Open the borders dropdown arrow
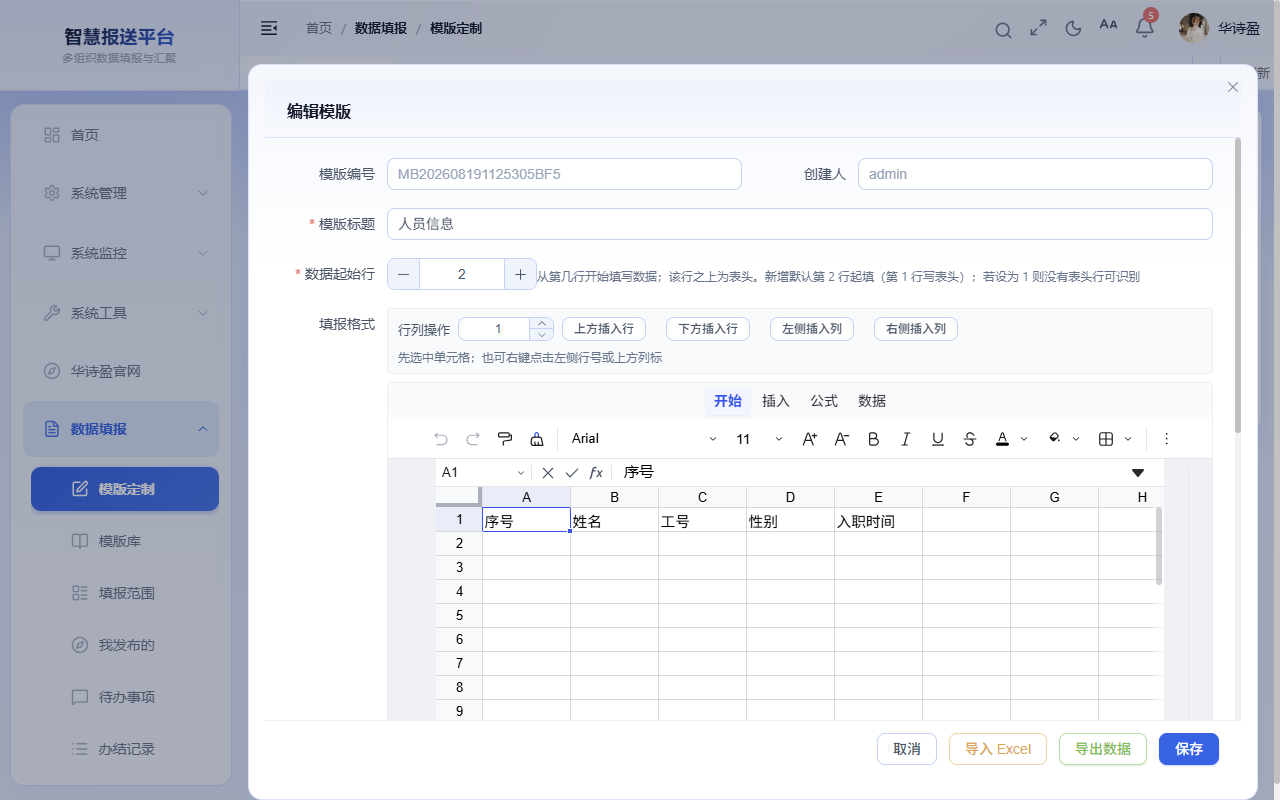The width and height of the screenshot is (1280, 800). point(1128,439)
